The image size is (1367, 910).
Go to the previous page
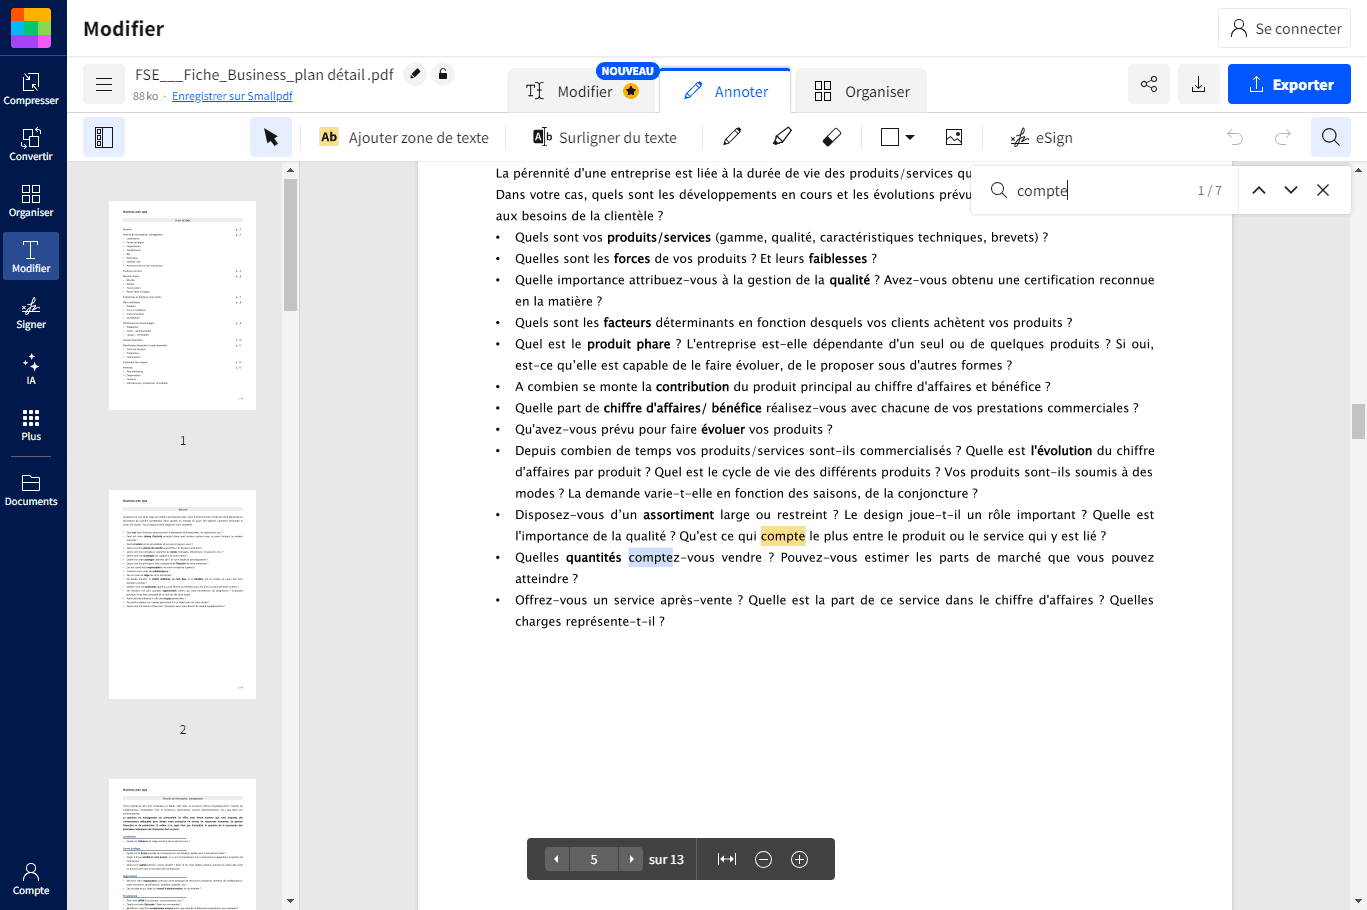[x=557, y=859]
